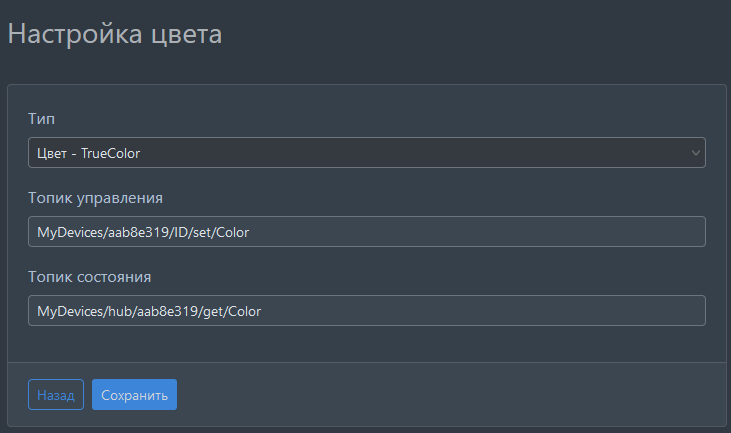Image resolution: width=731 pixels, height=433 pixels.
Task: Focus the Топик управления input field
Action: pyautogui.click(x=366, y=232)
